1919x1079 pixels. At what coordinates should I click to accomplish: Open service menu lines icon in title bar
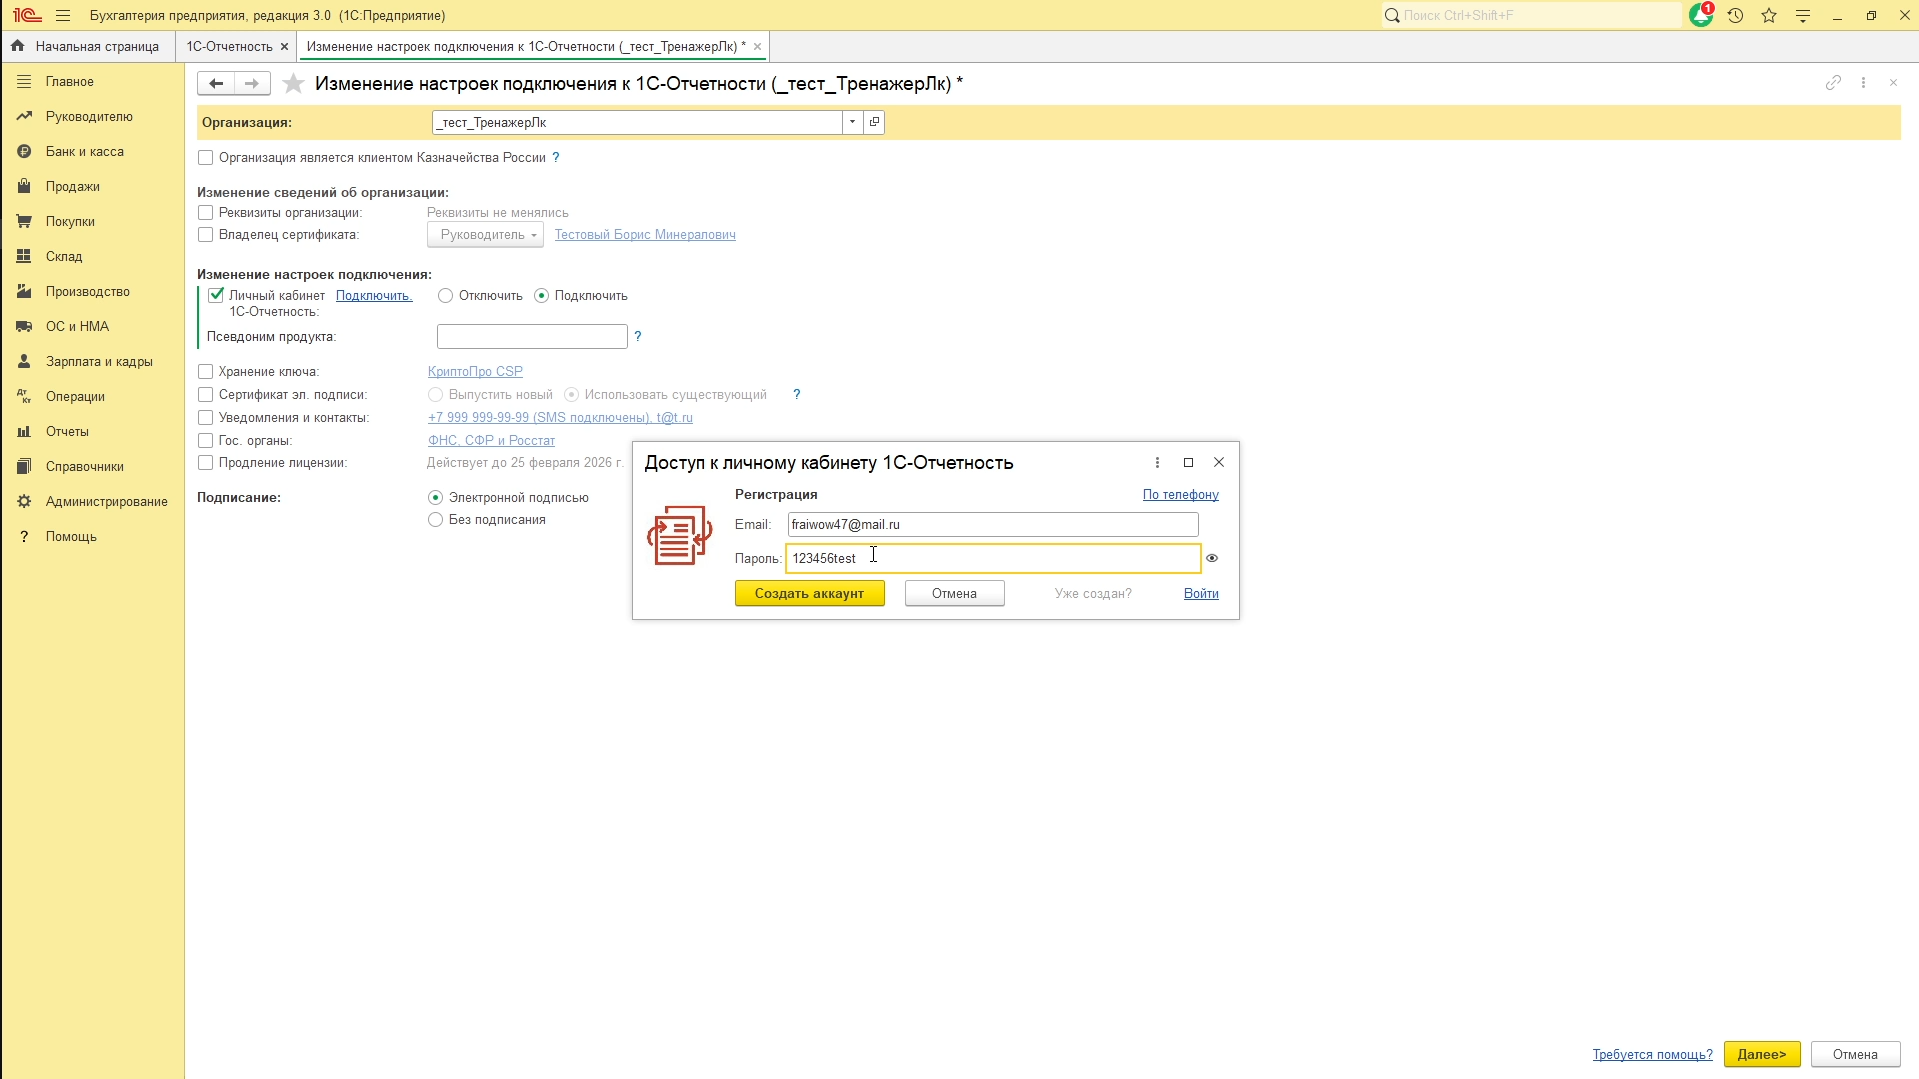pyautogui.click(x=1803, y=15)
